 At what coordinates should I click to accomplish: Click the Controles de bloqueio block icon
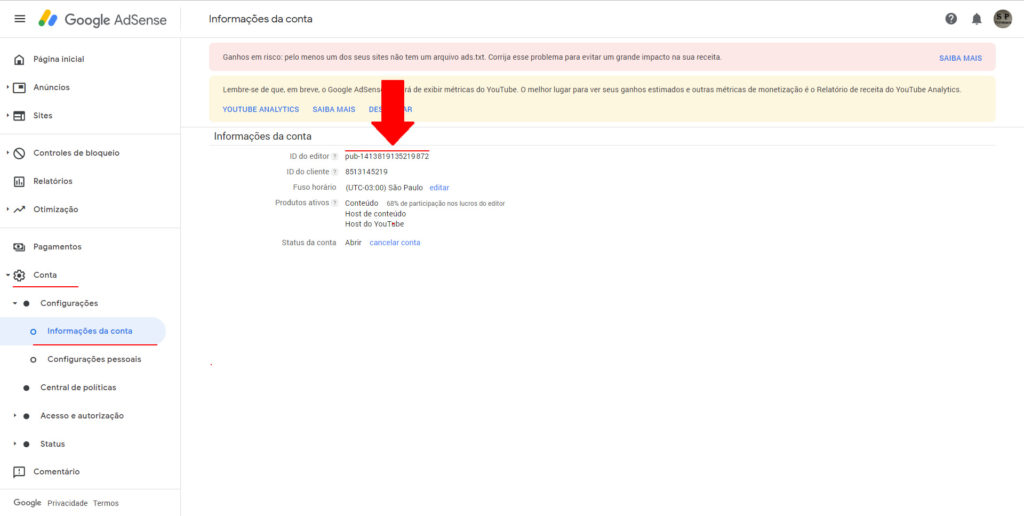click(20, 153)
